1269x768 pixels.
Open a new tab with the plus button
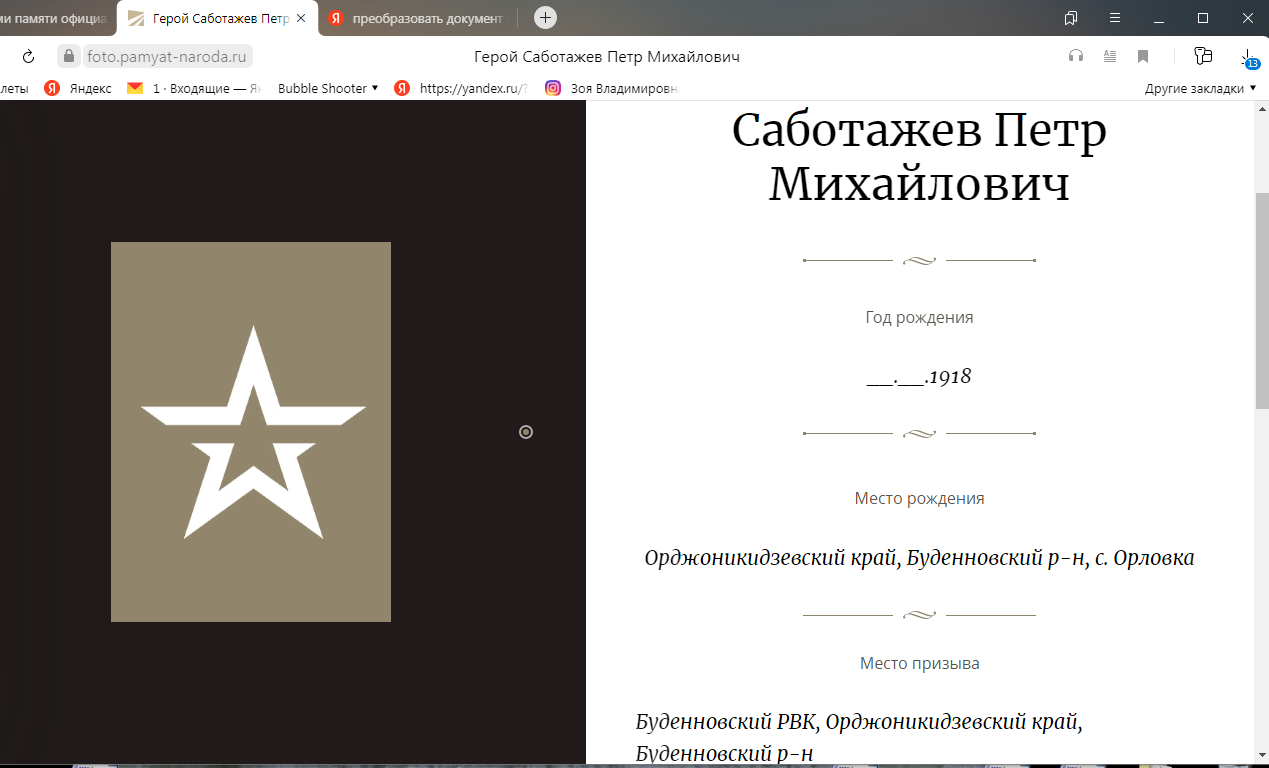tap(545, 17)
